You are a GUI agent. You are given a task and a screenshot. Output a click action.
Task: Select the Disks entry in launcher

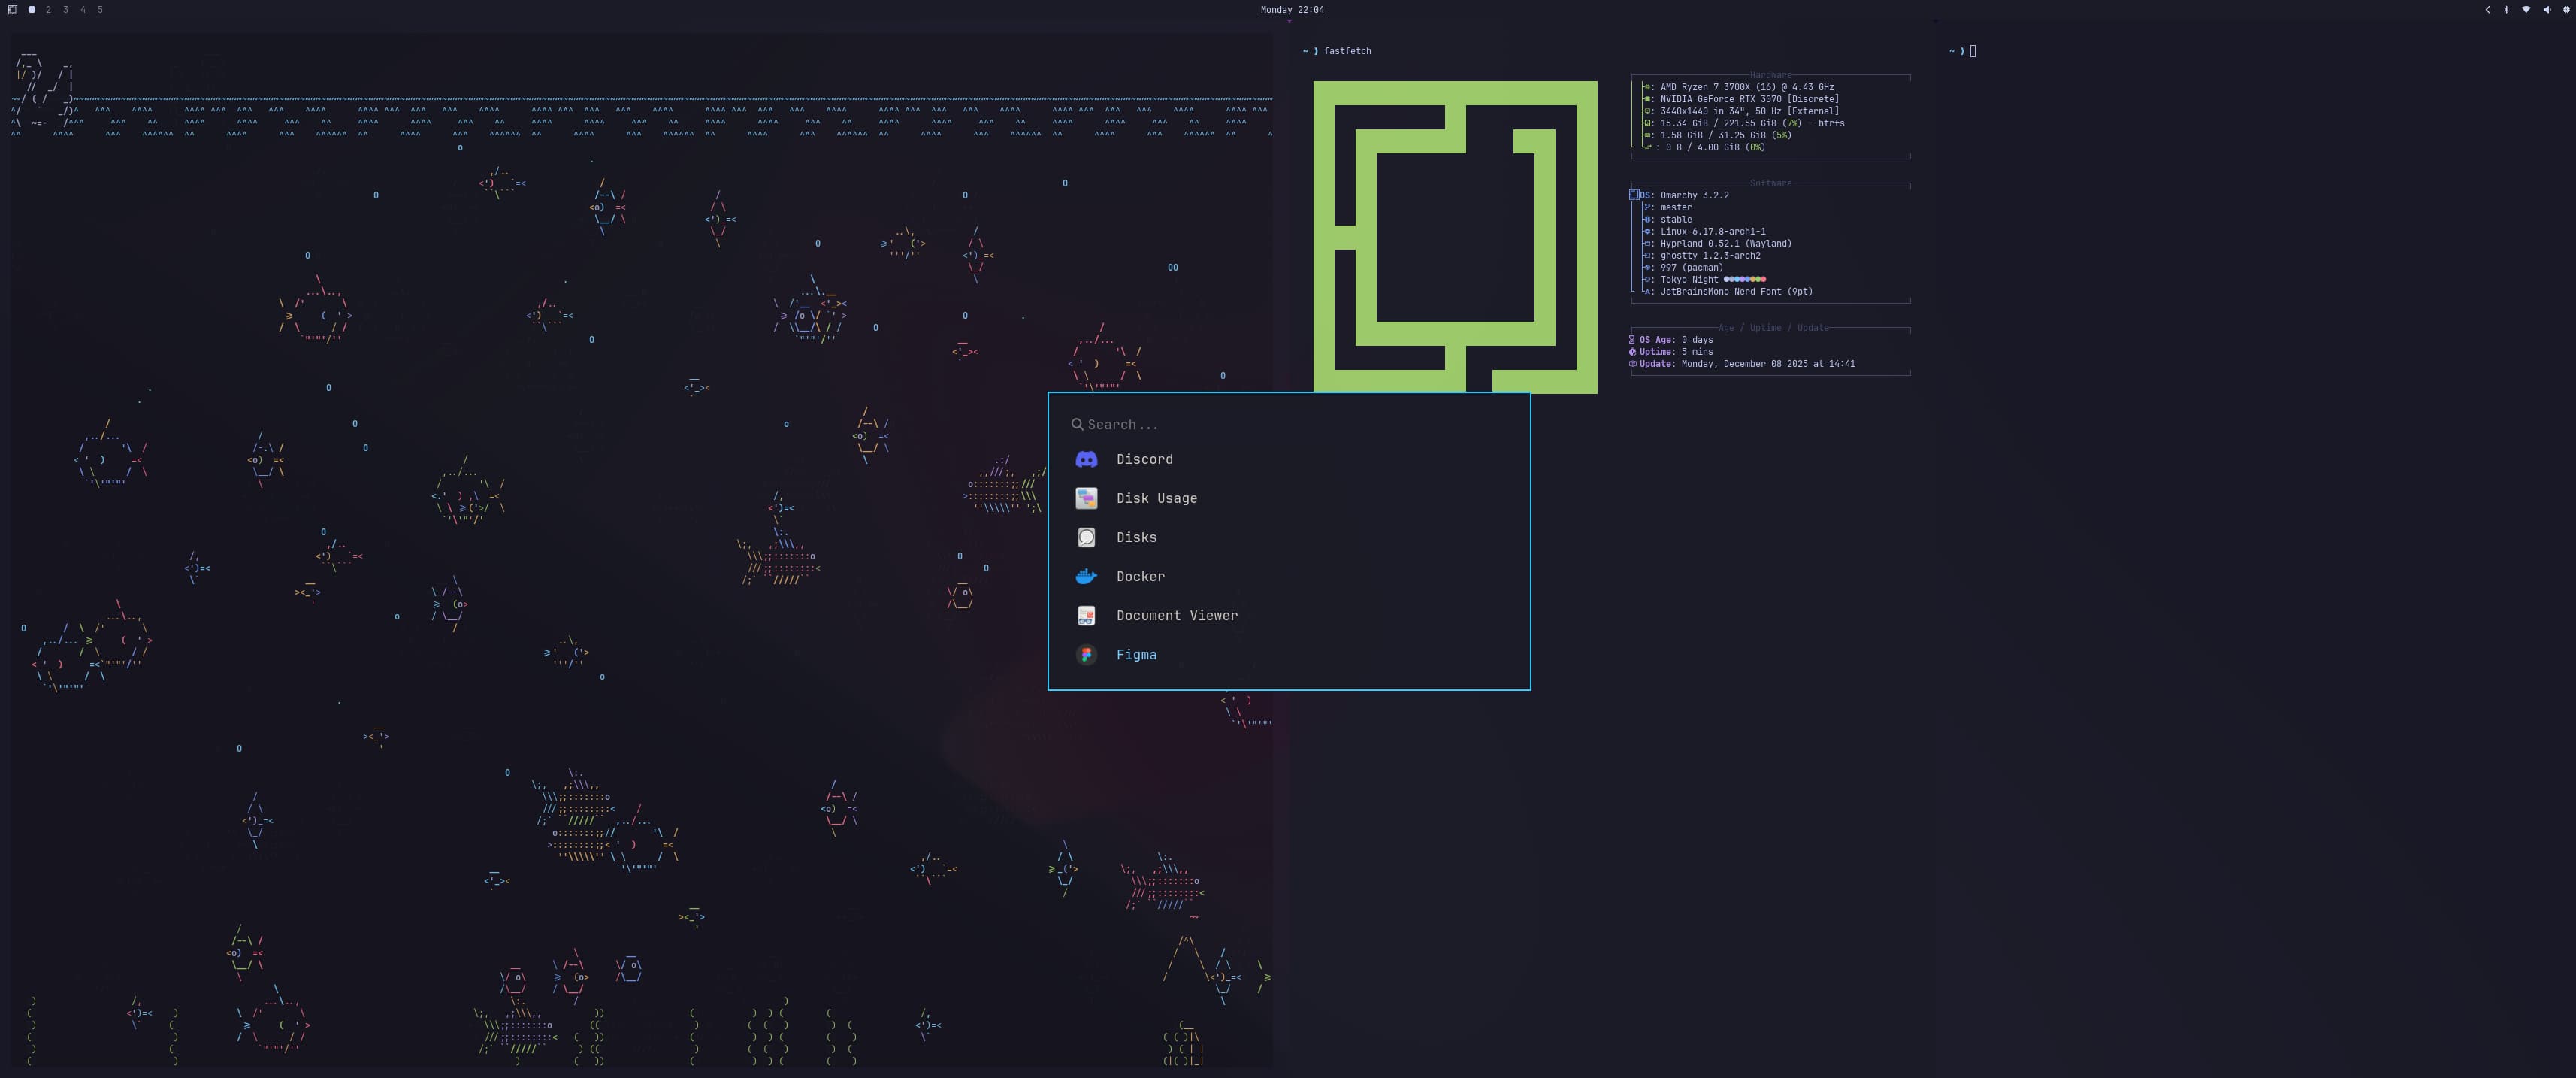tap(1136, 538)
